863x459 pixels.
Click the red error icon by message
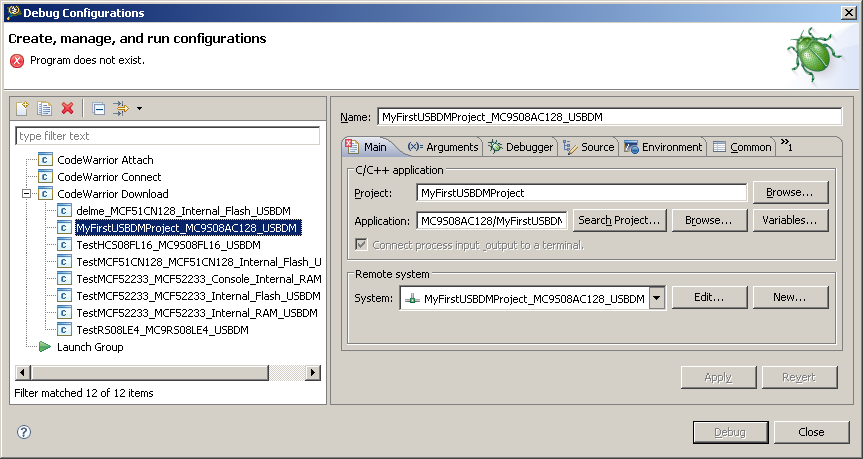[17, 61]
